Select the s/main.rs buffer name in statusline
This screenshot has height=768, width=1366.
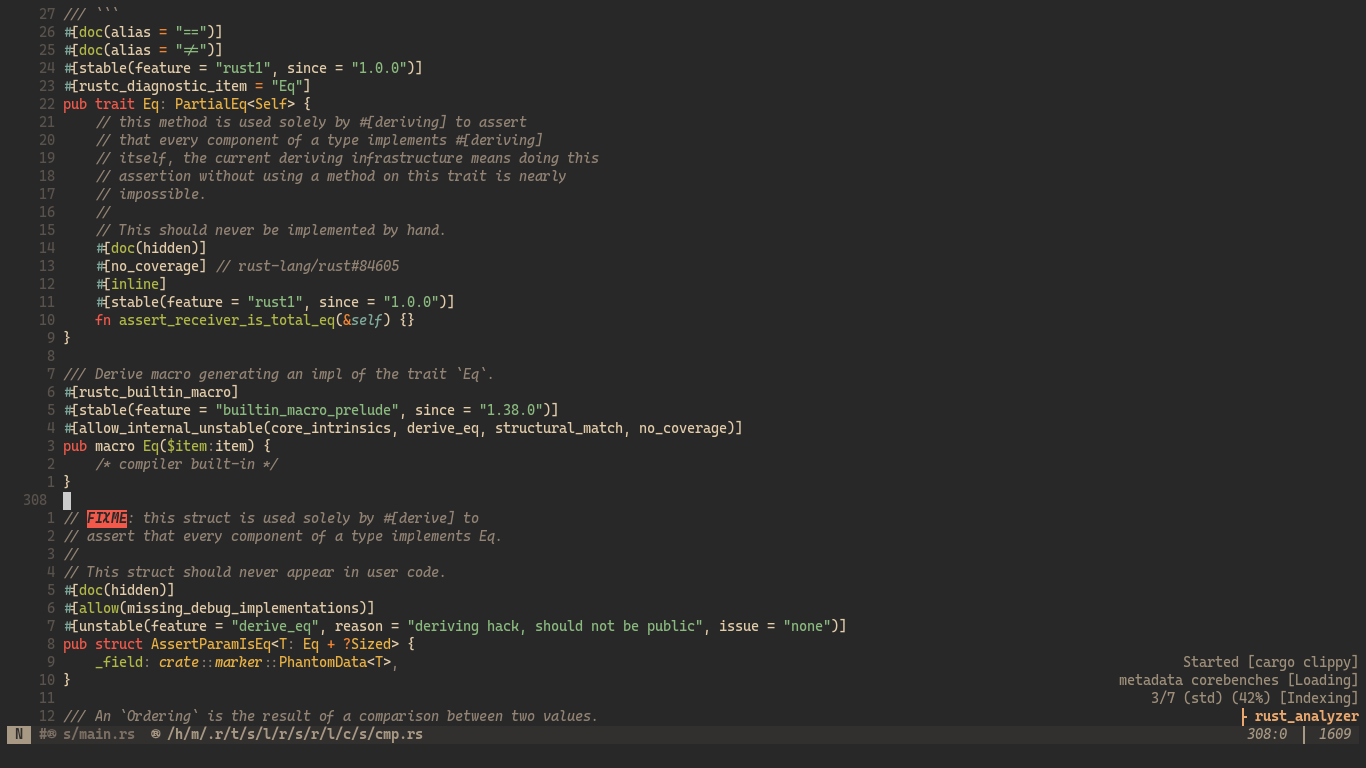(x=99, y=734)
